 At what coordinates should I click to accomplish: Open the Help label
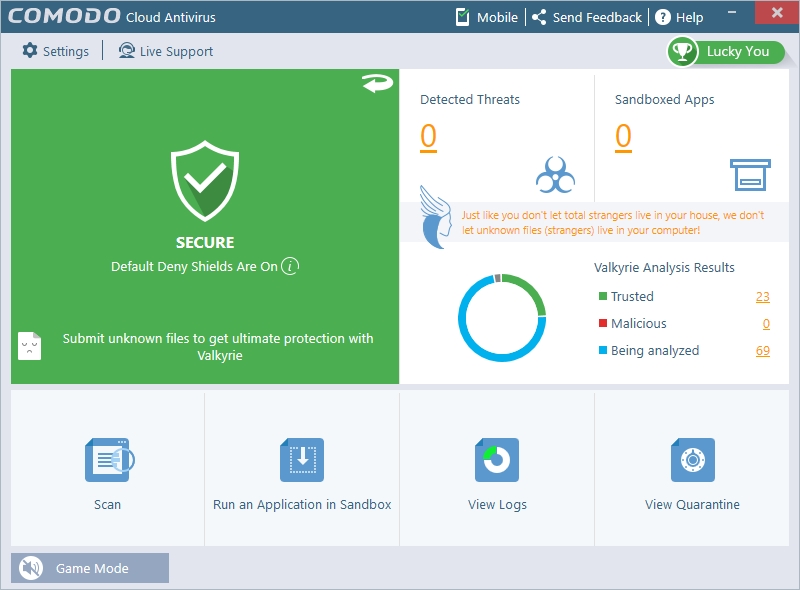pos(690,18)
